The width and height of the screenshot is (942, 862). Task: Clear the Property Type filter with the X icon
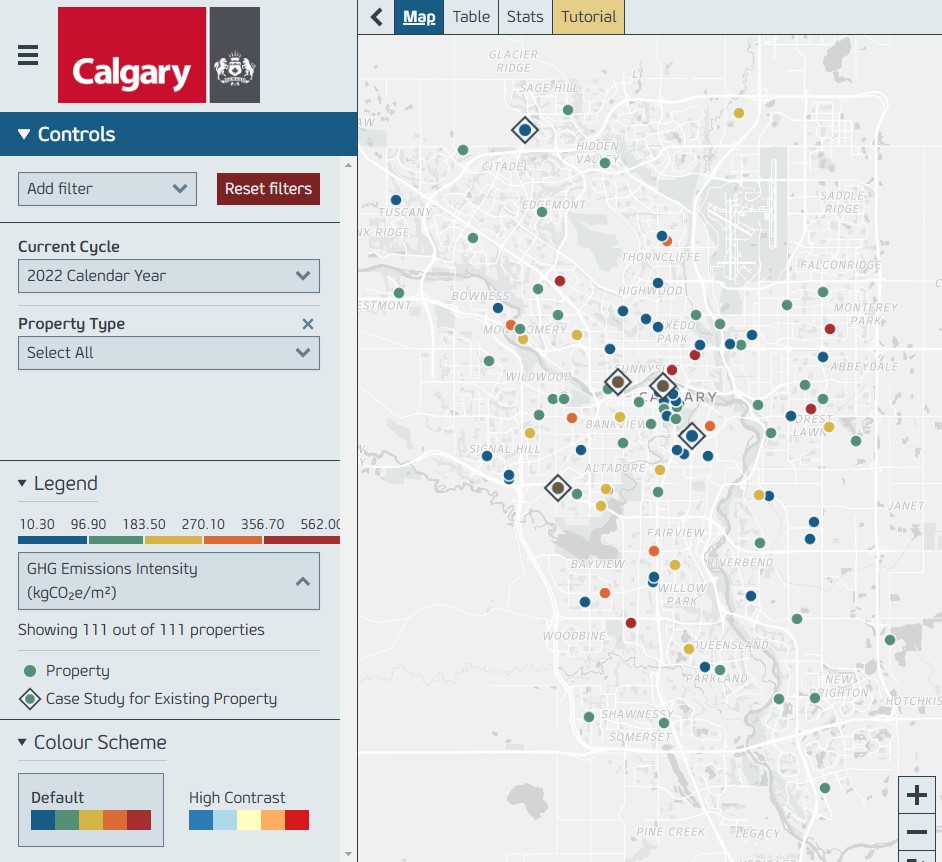[x=308, y=324]
